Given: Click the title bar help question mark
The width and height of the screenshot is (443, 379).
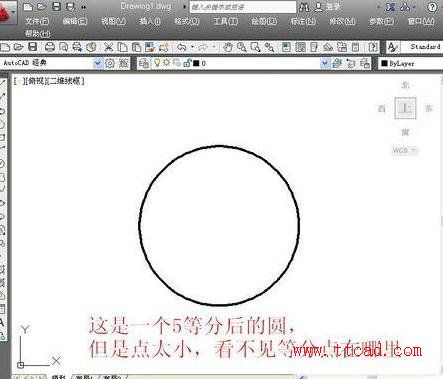Looking at the screenshot, I should (x=432, y=7).
